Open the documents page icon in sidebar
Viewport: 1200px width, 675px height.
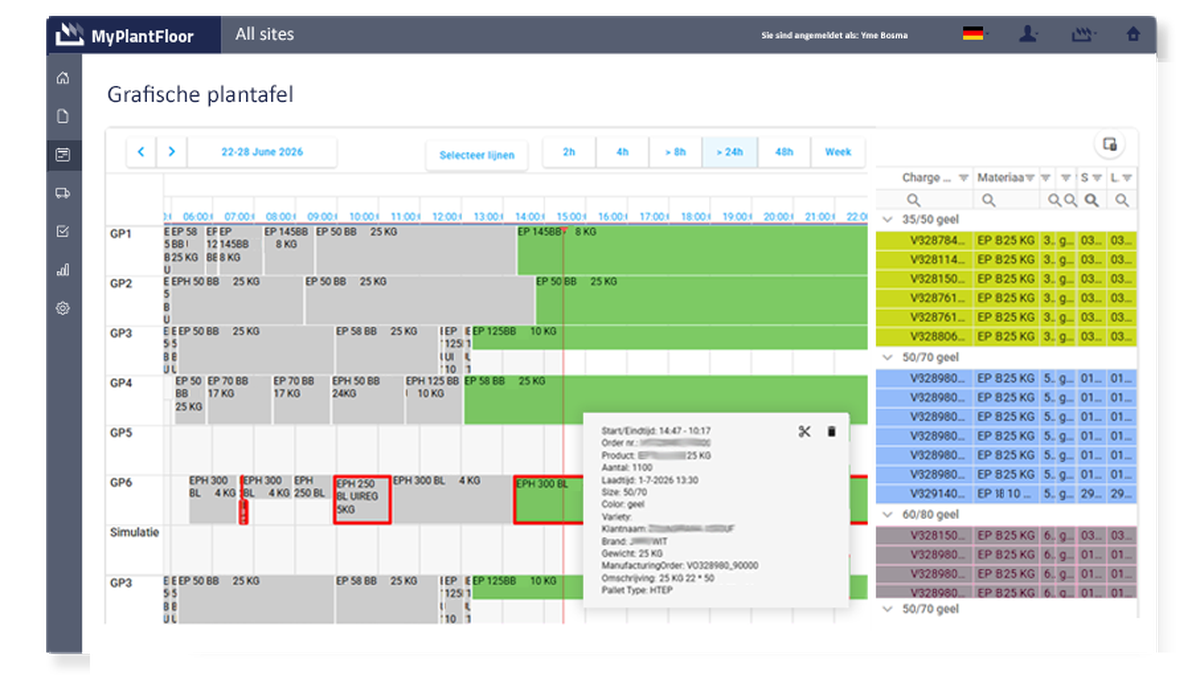click(x=63, y=116)
